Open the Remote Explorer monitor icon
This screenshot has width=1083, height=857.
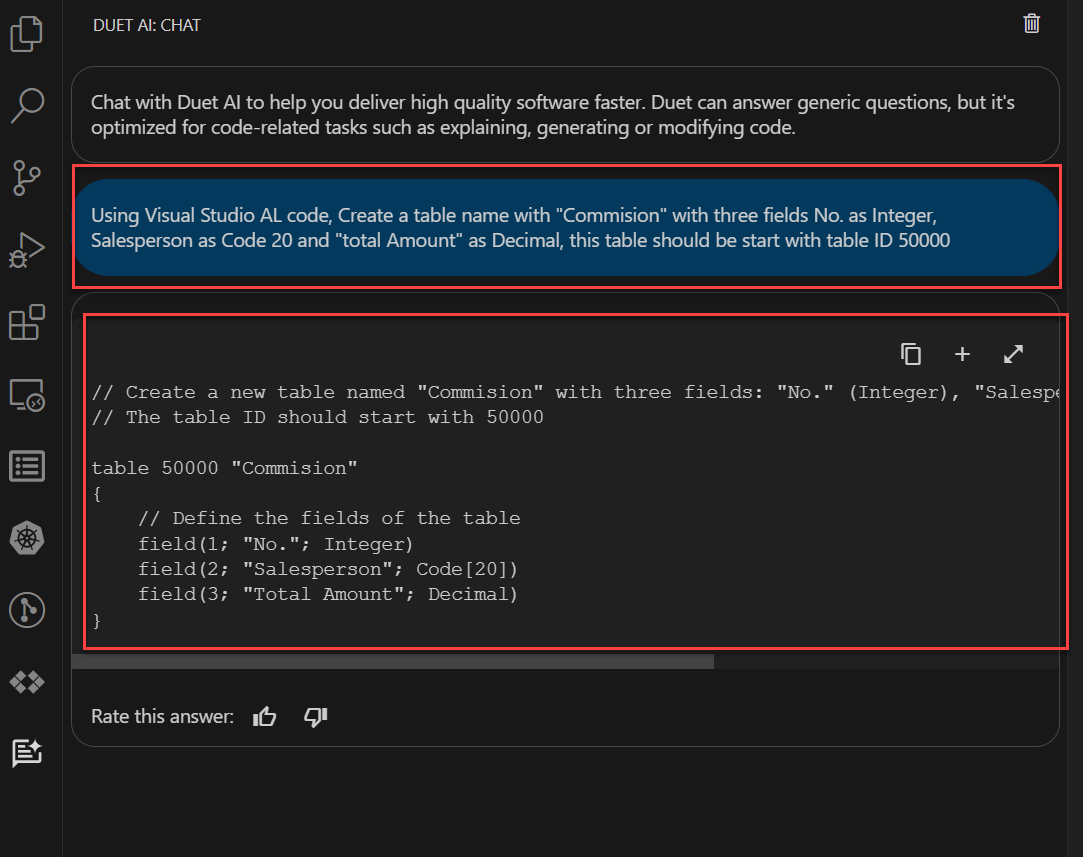[x=27, y=394]
